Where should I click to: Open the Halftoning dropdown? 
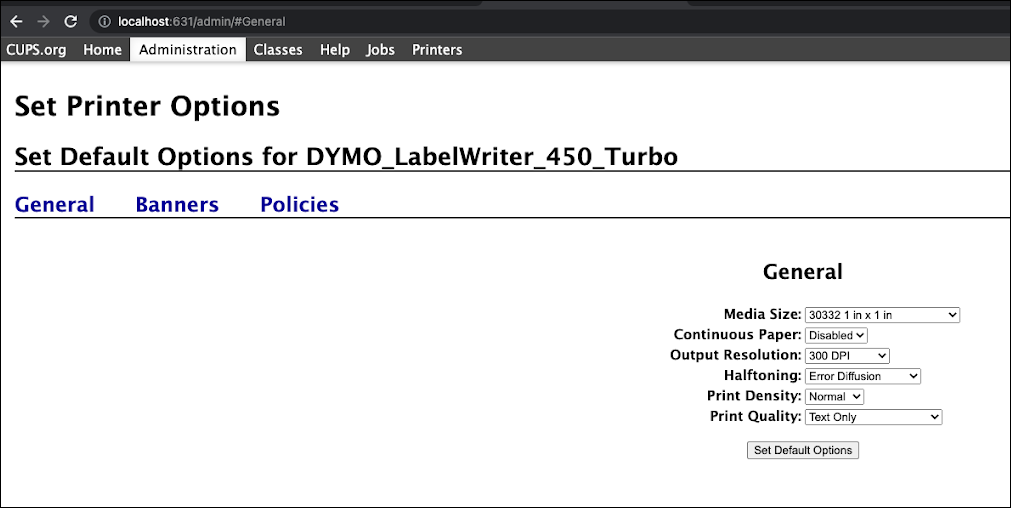pos(863,376)
